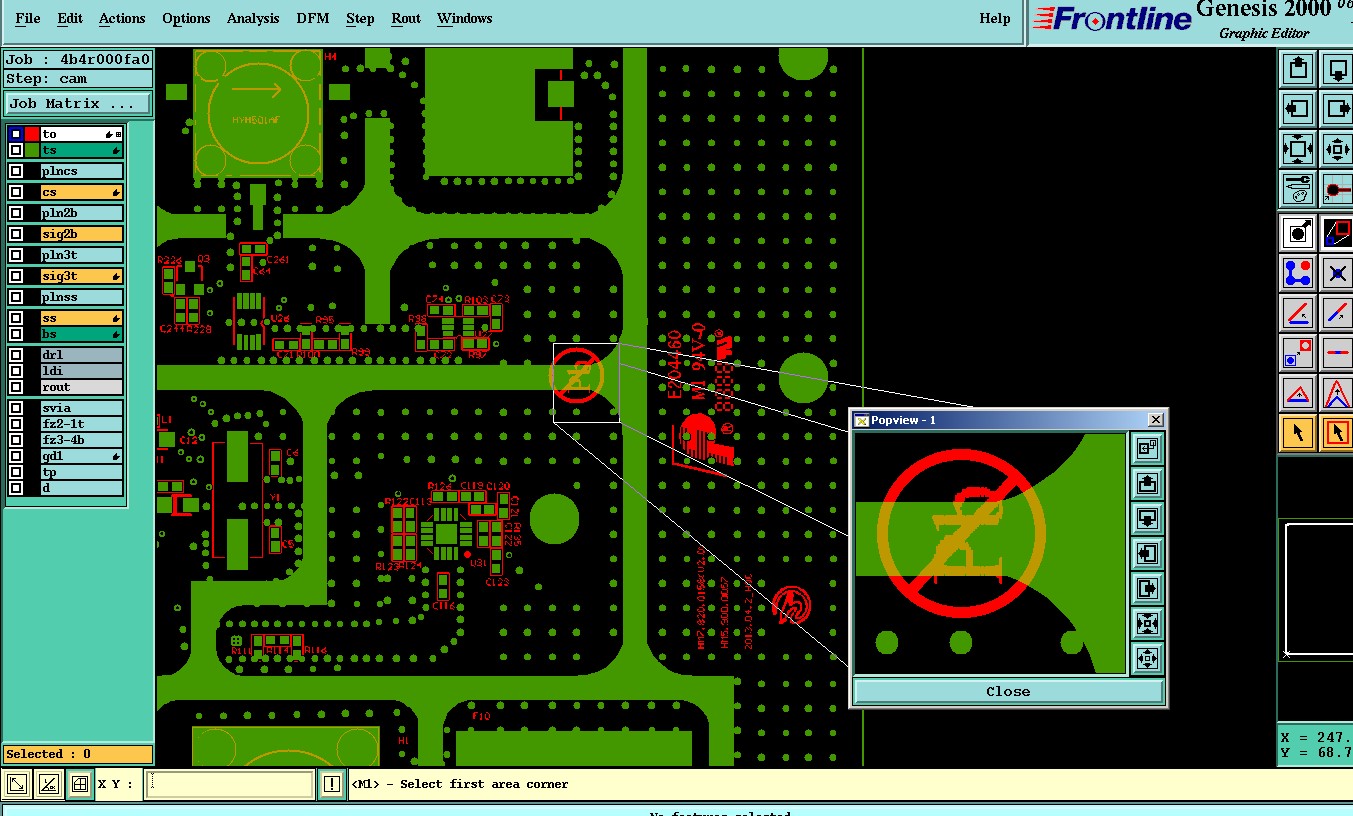
Task: Open the Actions menu
Action: (122, 18)
